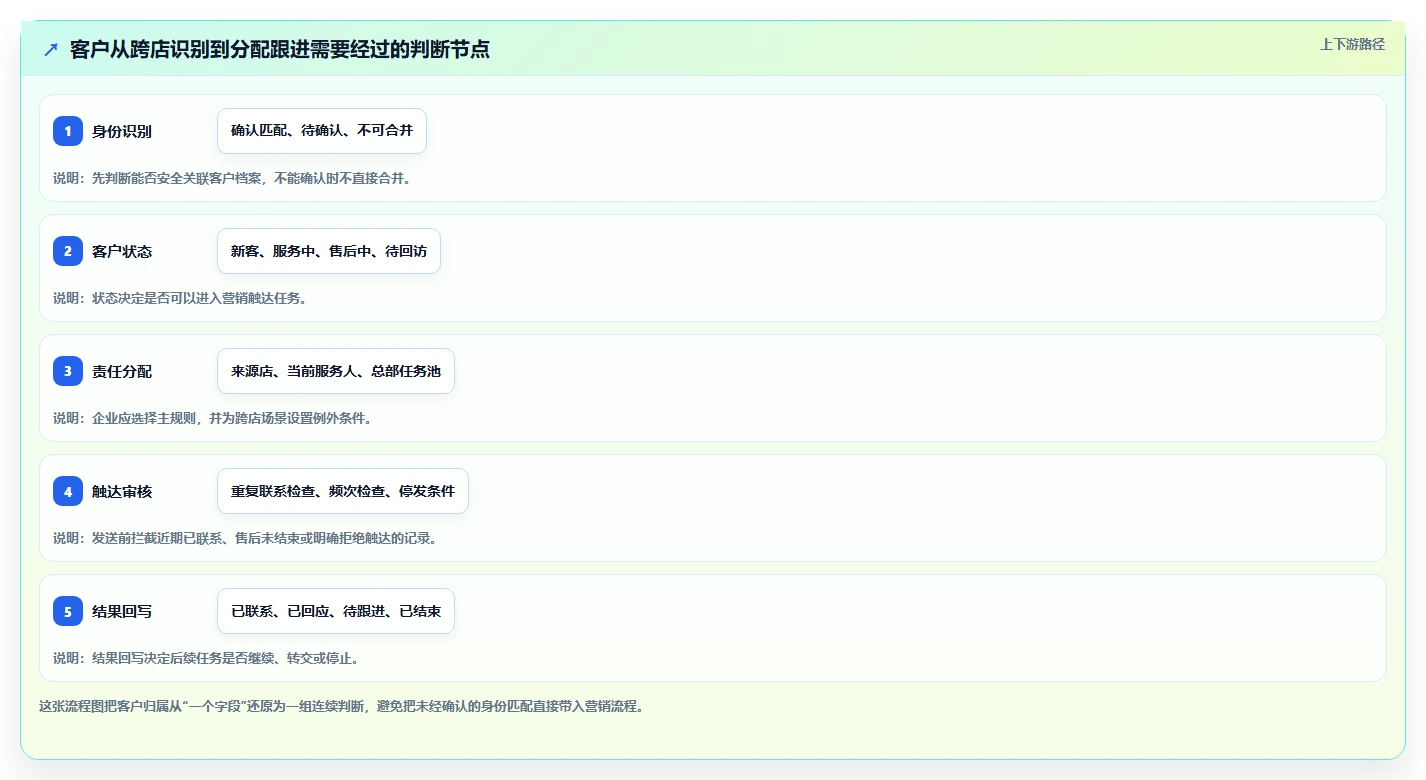Click the note starting 说明：先判断能否安全关联客户档案
Image resolution: width=1426 pixels, height=780 pixels.
(x=232, y=178)
